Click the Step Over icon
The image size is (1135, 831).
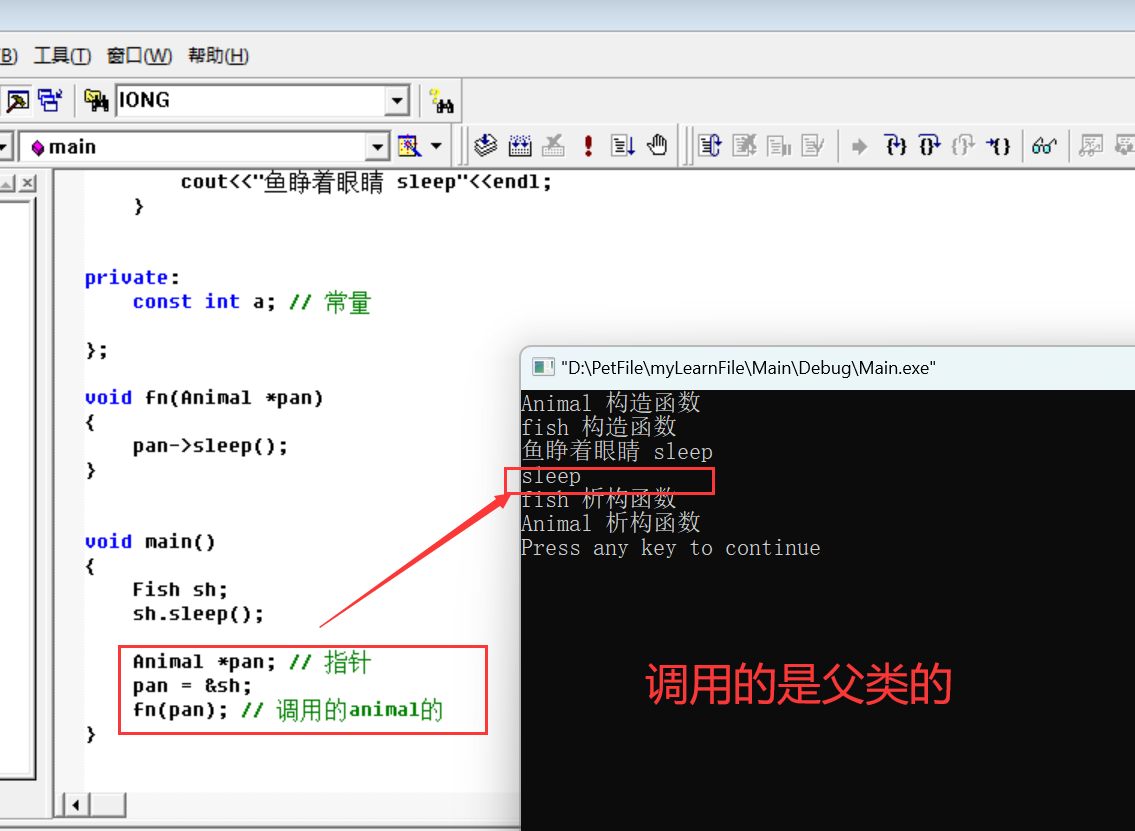(x=929, y=146)
